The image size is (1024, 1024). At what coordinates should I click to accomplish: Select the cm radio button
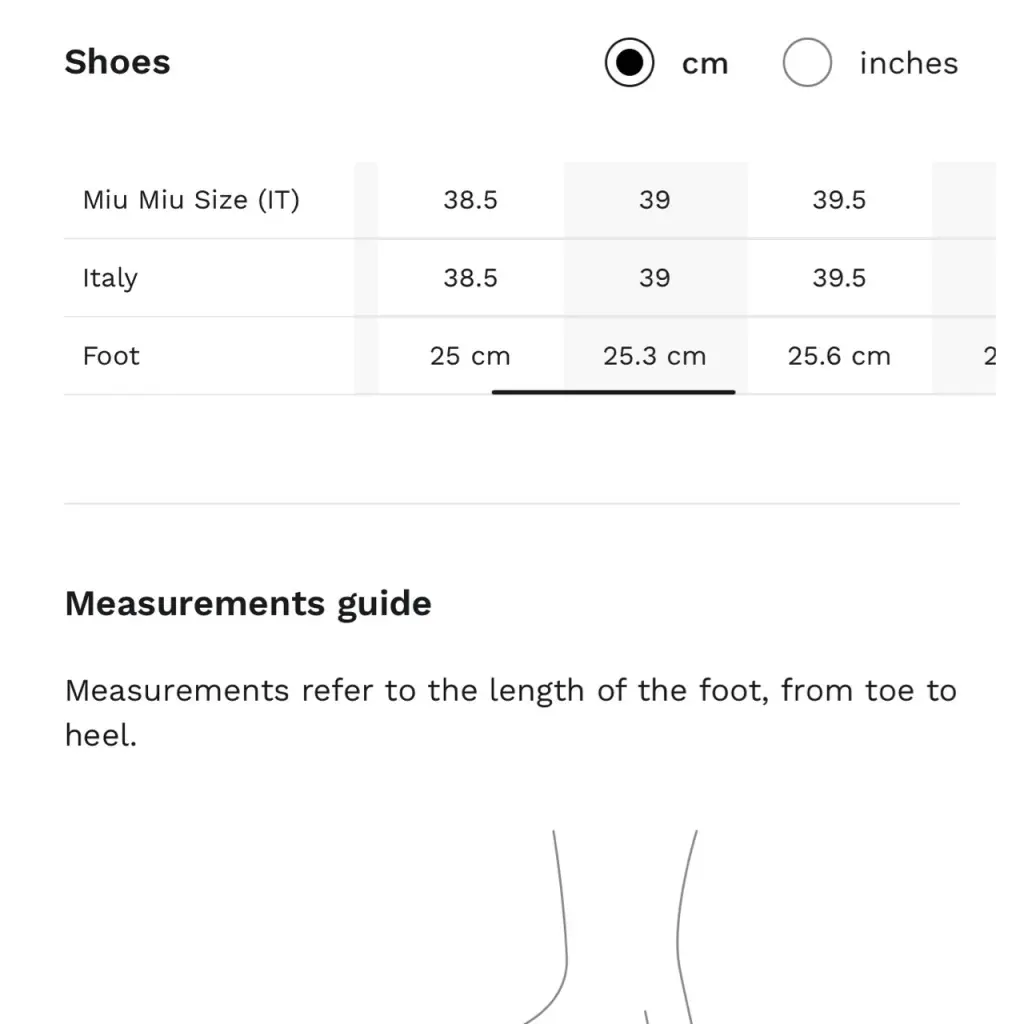[629, 63]
